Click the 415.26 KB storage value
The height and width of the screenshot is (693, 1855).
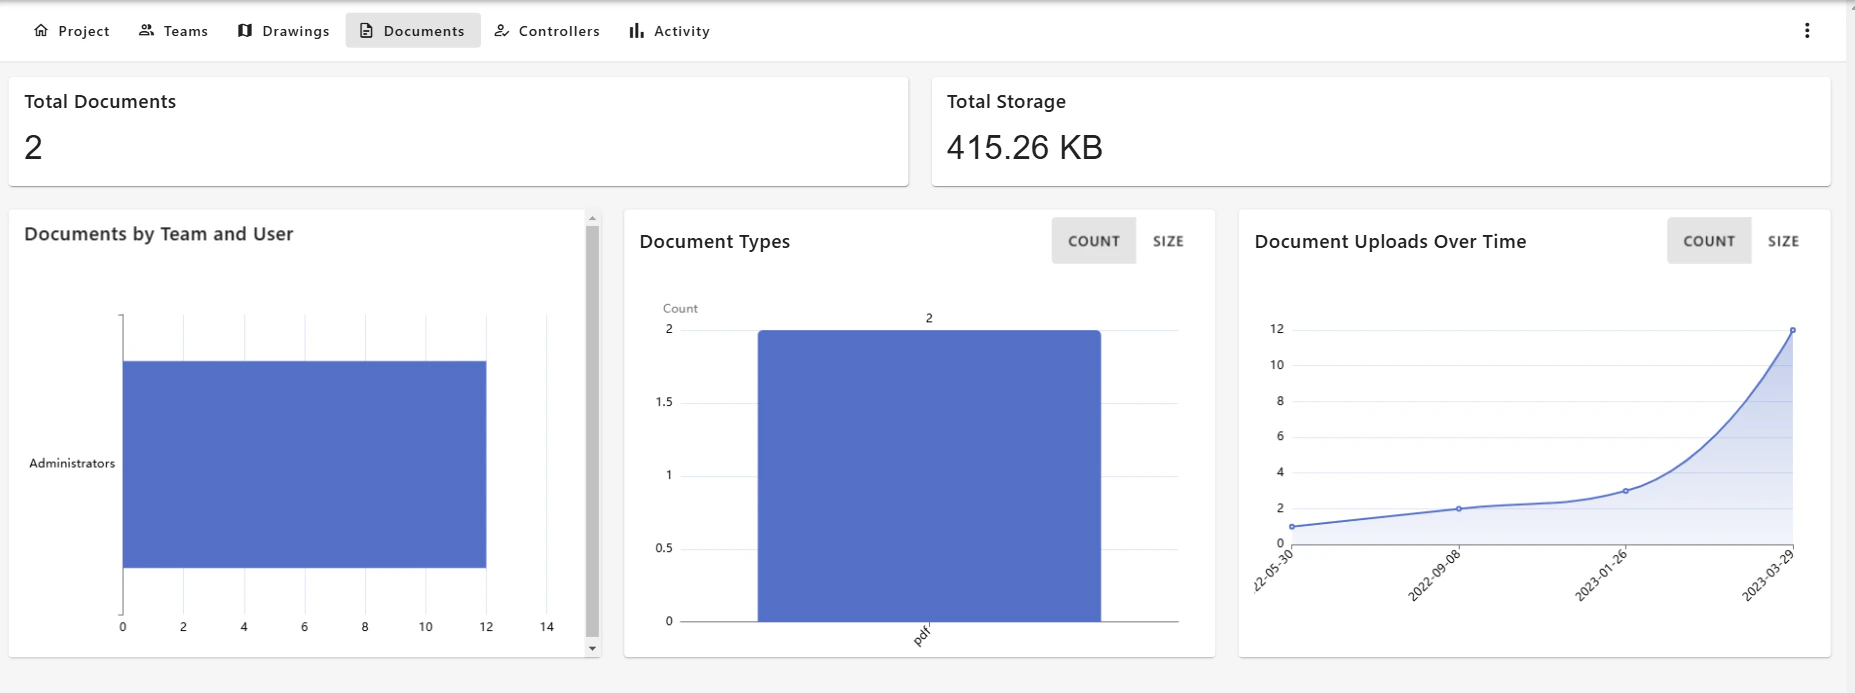tap(1024, 148)
